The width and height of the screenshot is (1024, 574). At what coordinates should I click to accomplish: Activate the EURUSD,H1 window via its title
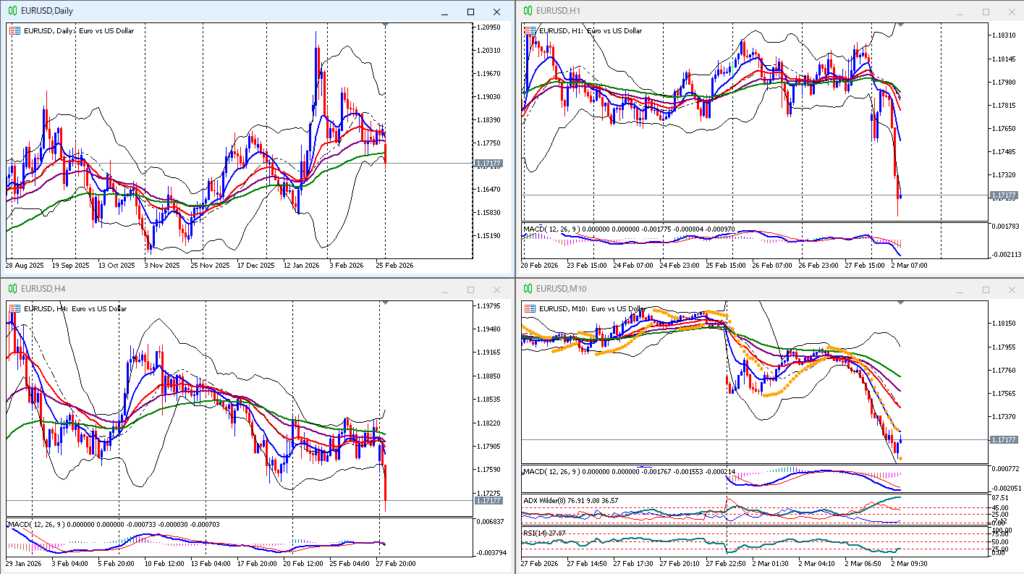coord(558,11)
